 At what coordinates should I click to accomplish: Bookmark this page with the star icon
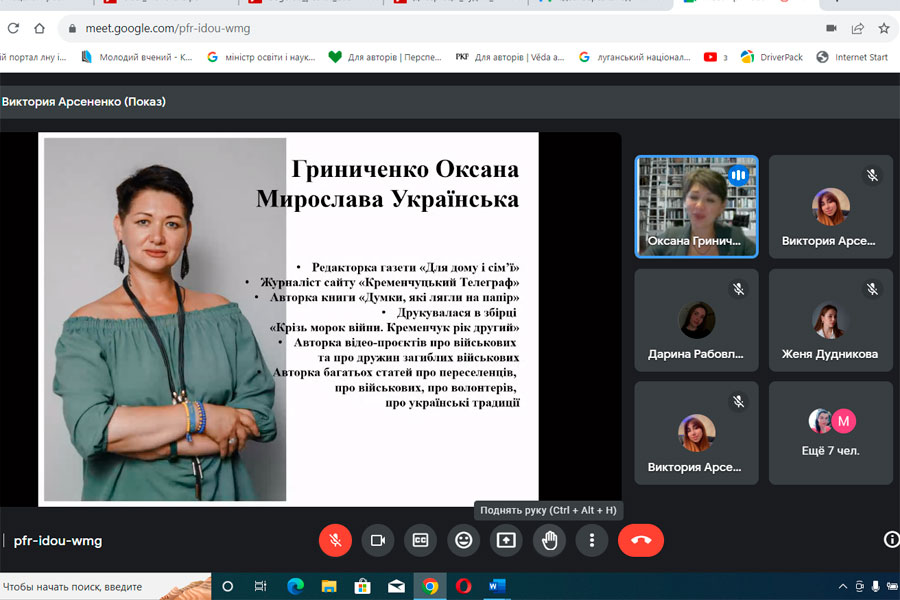pyautogui.click(x=884, y=28)
